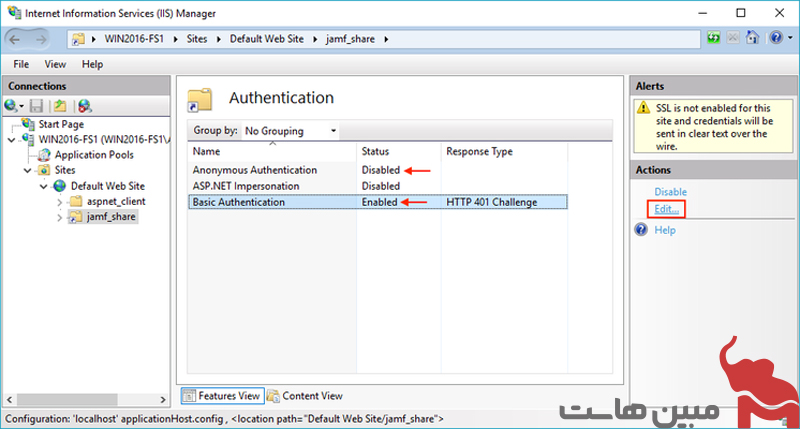Open the Help menu

(92, 64)
